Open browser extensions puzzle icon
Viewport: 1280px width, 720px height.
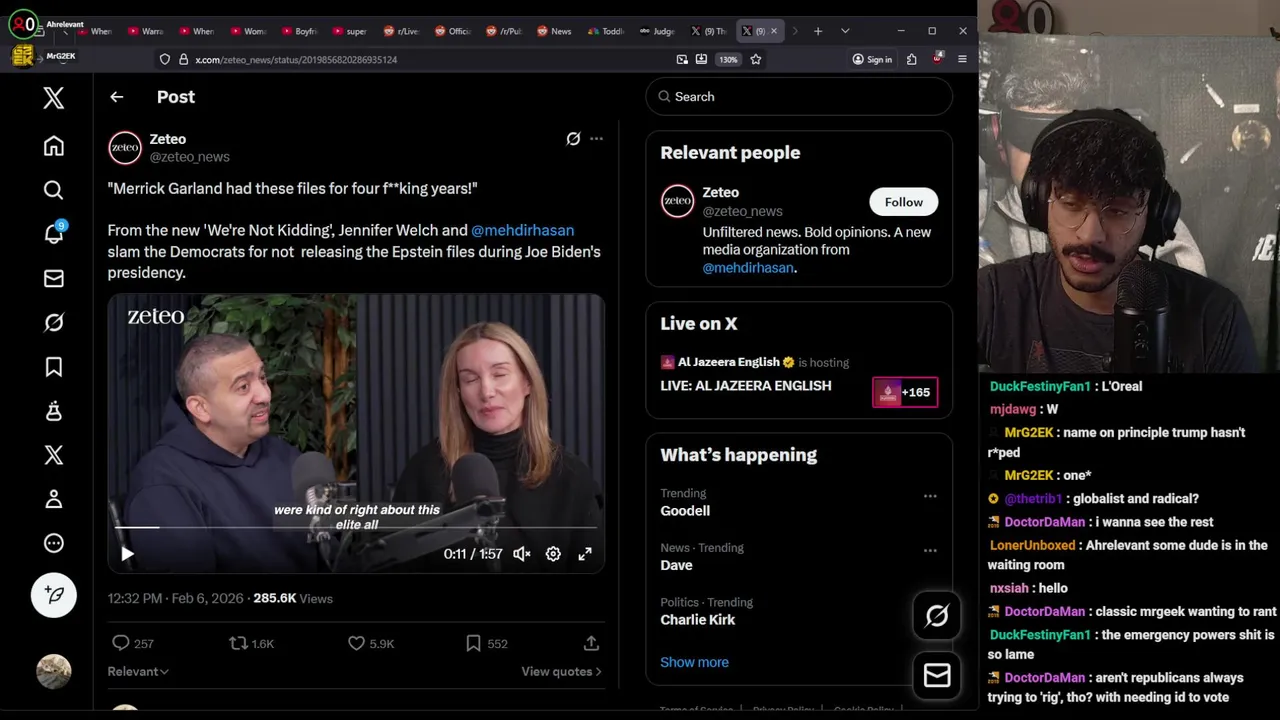(x=912, y=60)
